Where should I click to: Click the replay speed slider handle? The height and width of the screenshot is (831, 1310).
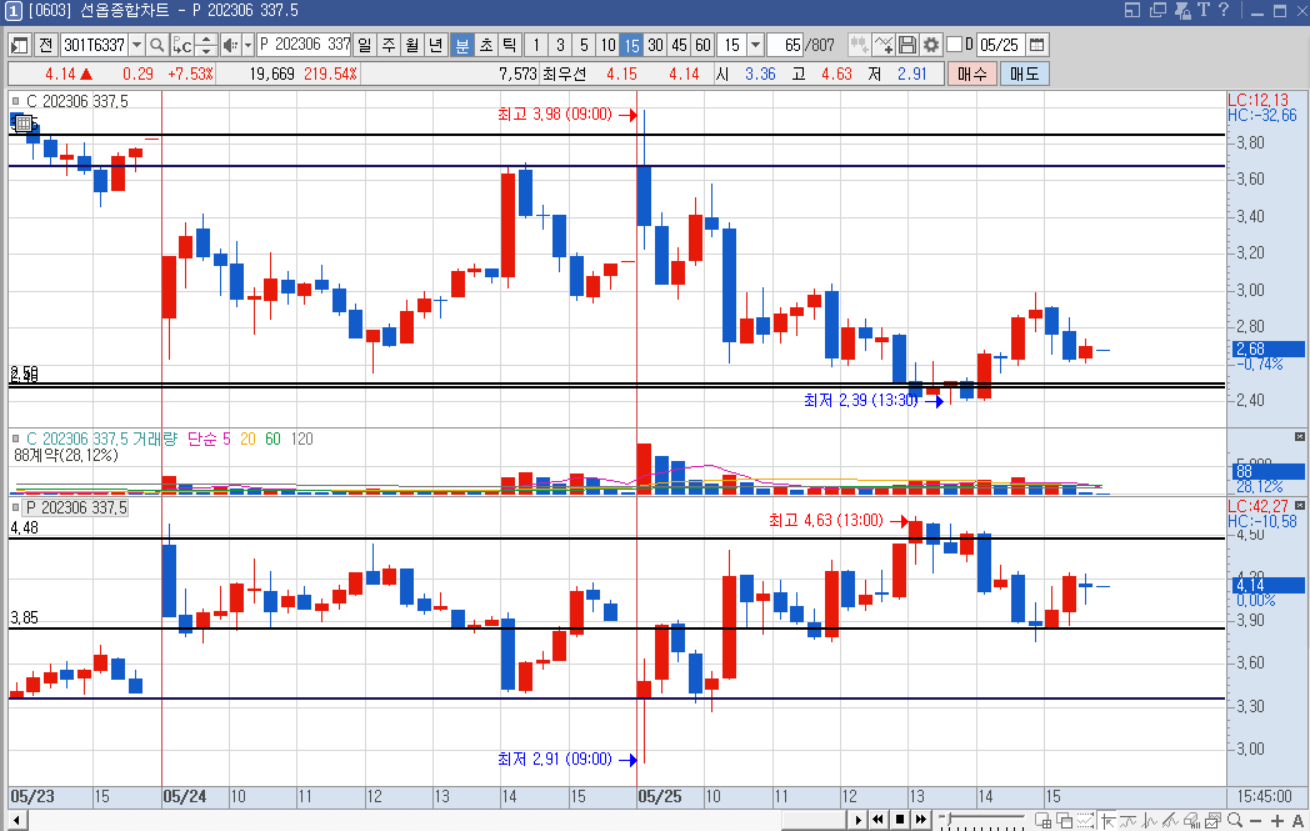click(x=949, y=819)
